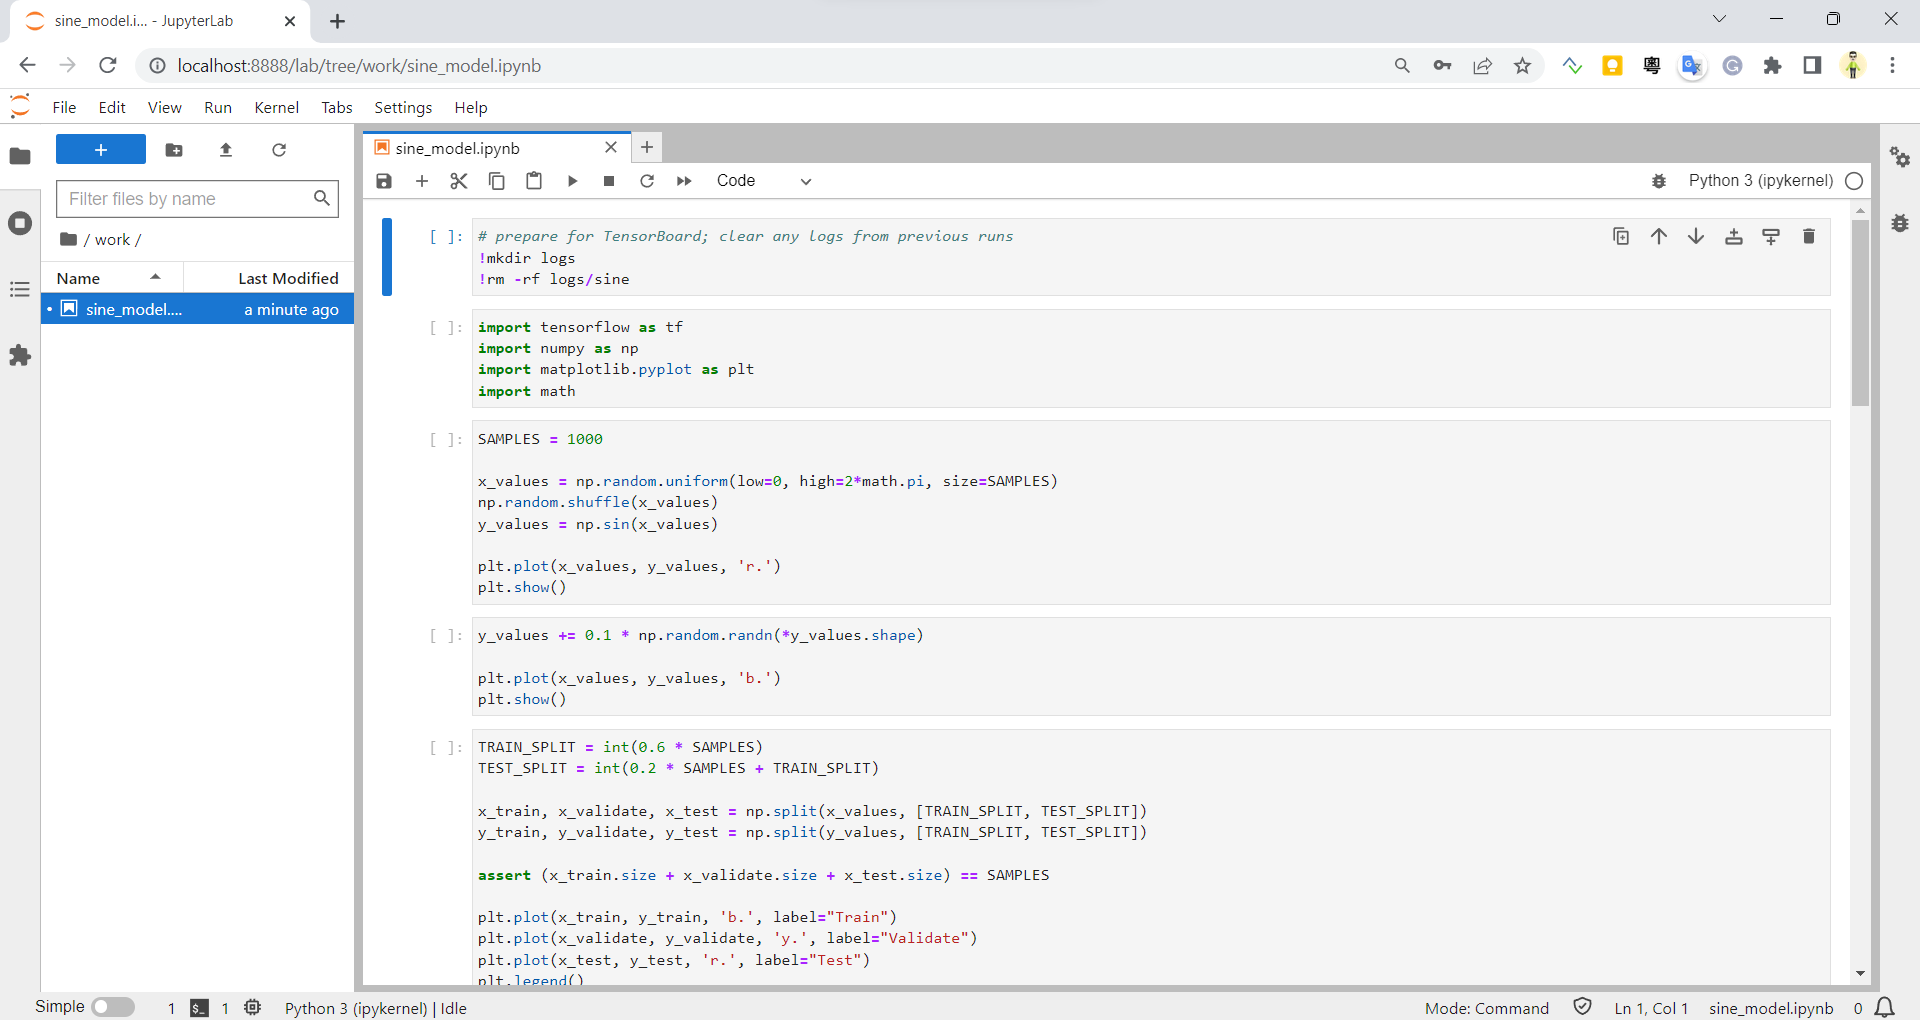Switch to the sine_model.ipynb notebook tab
The height and width of the screenshot is (1020, 1920).
(x=457, y=147)
